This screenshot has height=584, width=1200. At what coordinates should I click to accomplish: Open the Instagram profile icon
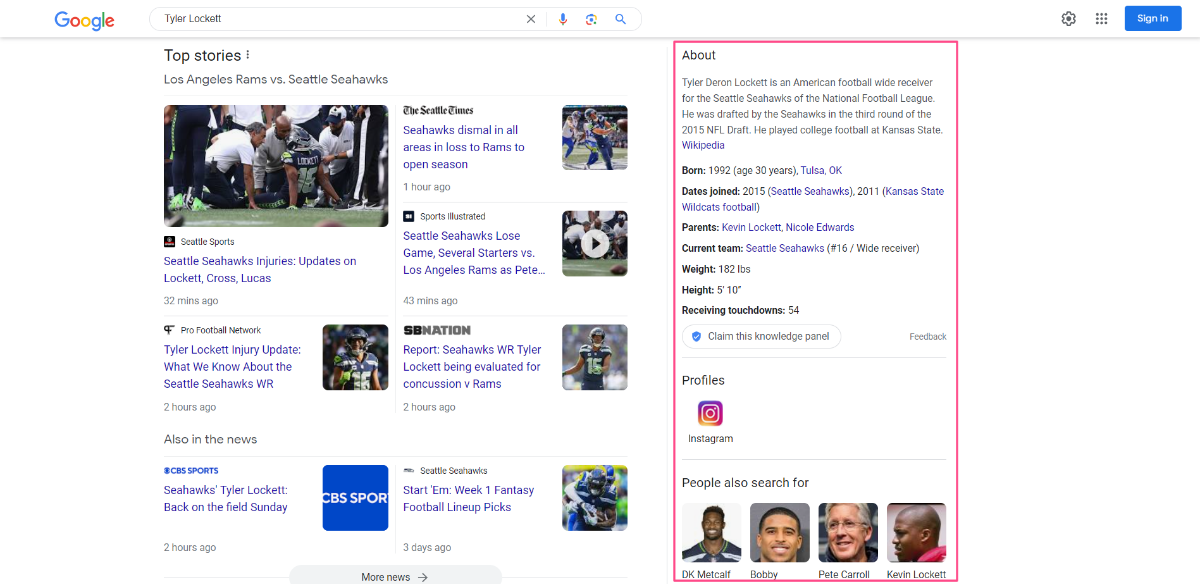coord(710,413)
